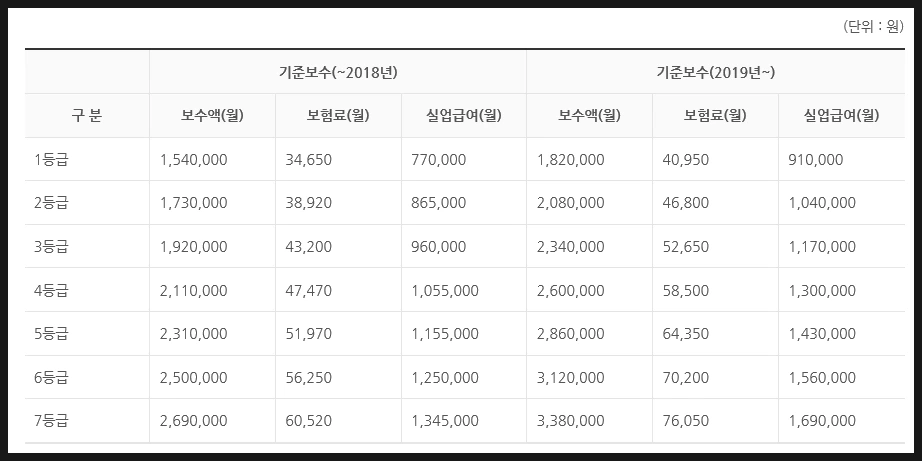Viewport: 922px width, 461px height.
Task: Click the 기준보수(~2018년) header cell
Action: click(338, 72)
